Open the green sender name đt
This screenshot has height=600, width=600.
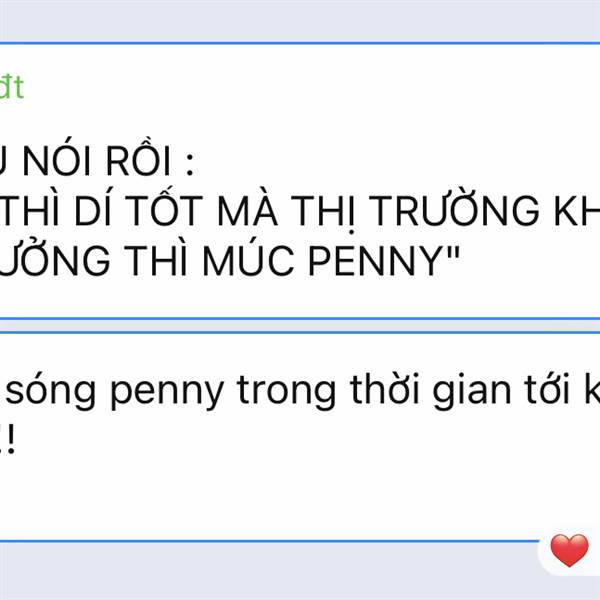[x=11, y=88]
